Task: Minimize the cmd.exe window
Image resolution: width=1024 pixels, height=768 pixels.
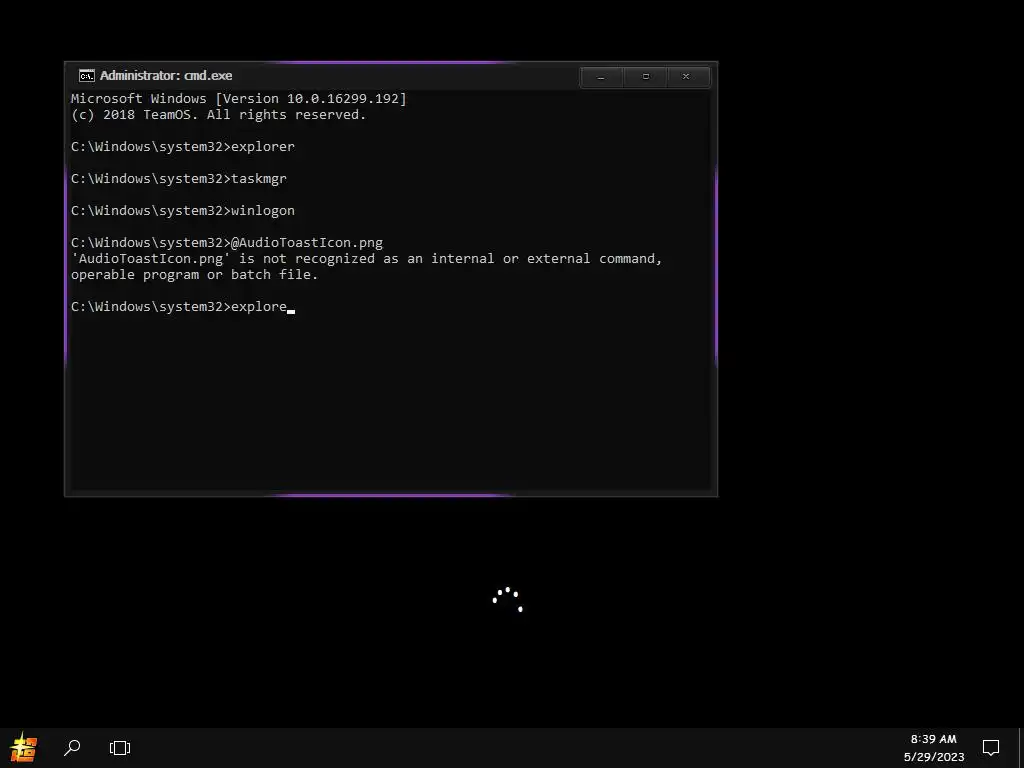Action: pyautogui.click(x=601, y=77)
